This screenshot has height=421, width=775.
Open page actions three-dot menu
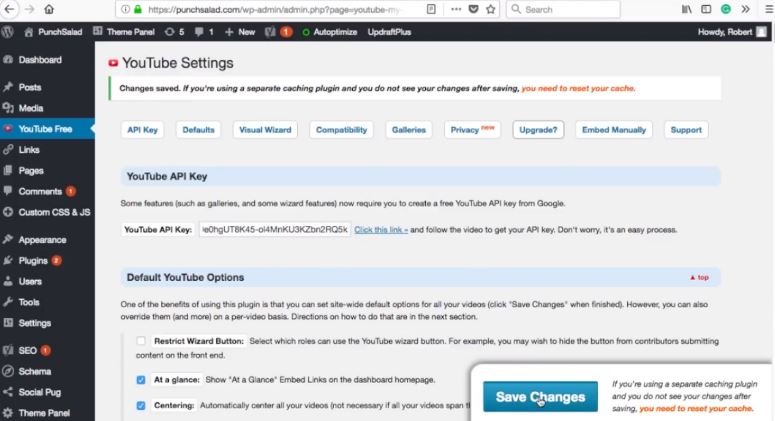point(456,9)
